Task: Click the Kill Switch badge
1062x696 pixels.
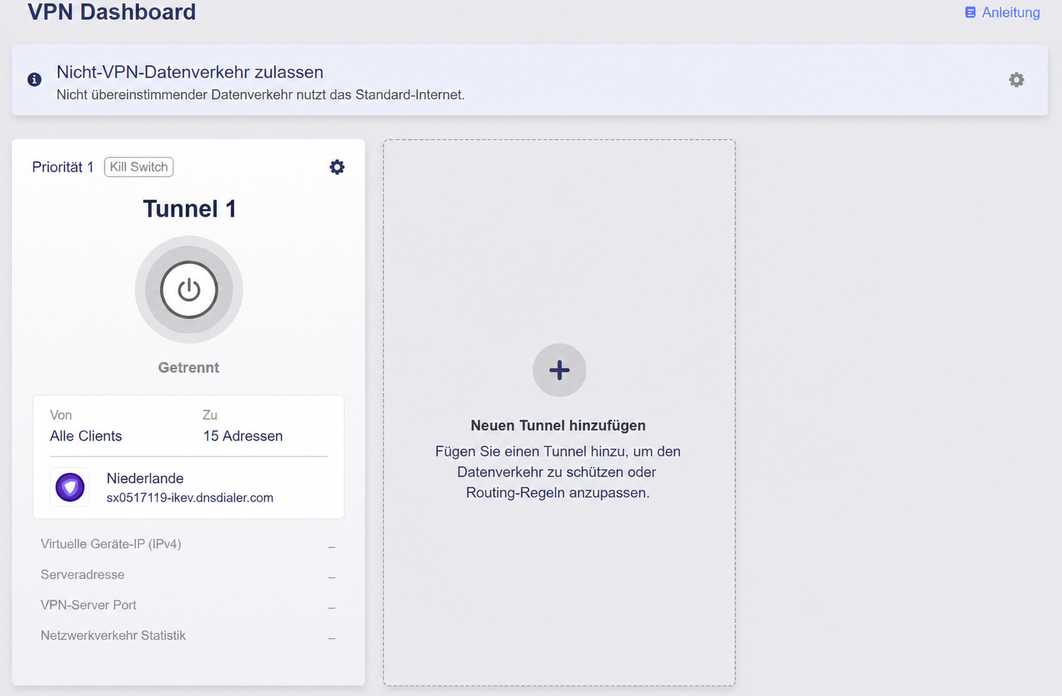Action: pos(139,167)
